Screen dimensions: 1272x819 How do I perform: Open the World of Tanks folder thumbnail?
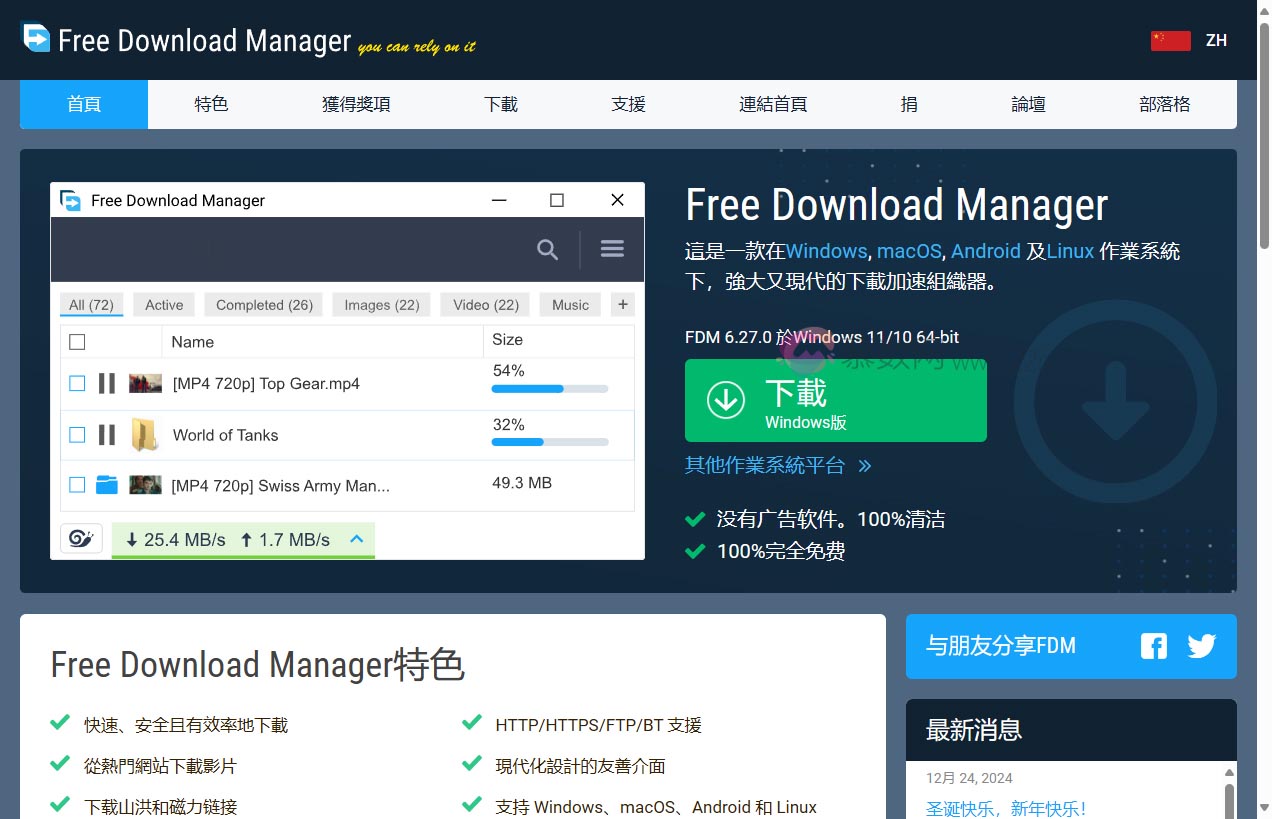(x=145, y=435)
